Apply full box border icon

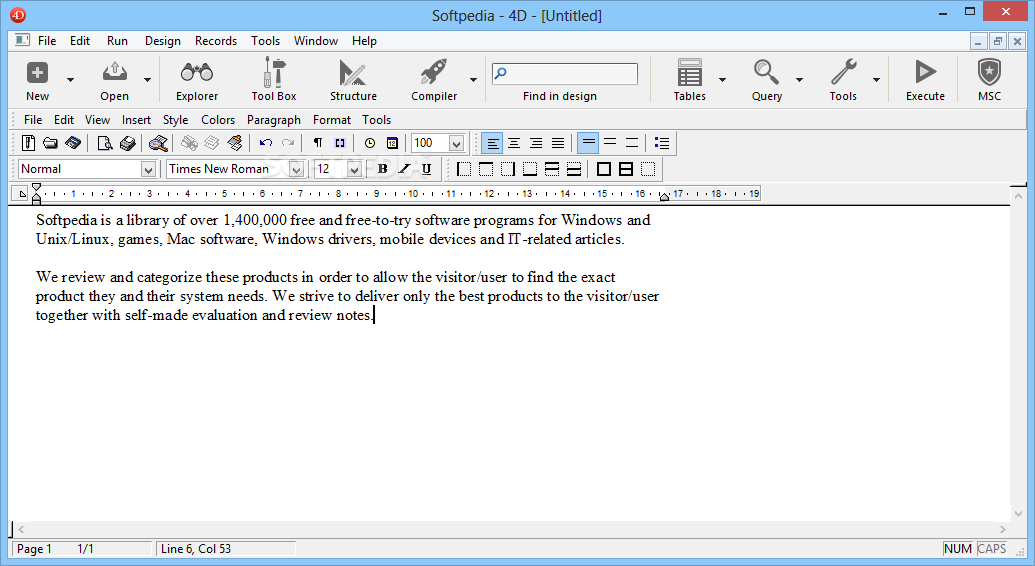[x=603, y=169]
